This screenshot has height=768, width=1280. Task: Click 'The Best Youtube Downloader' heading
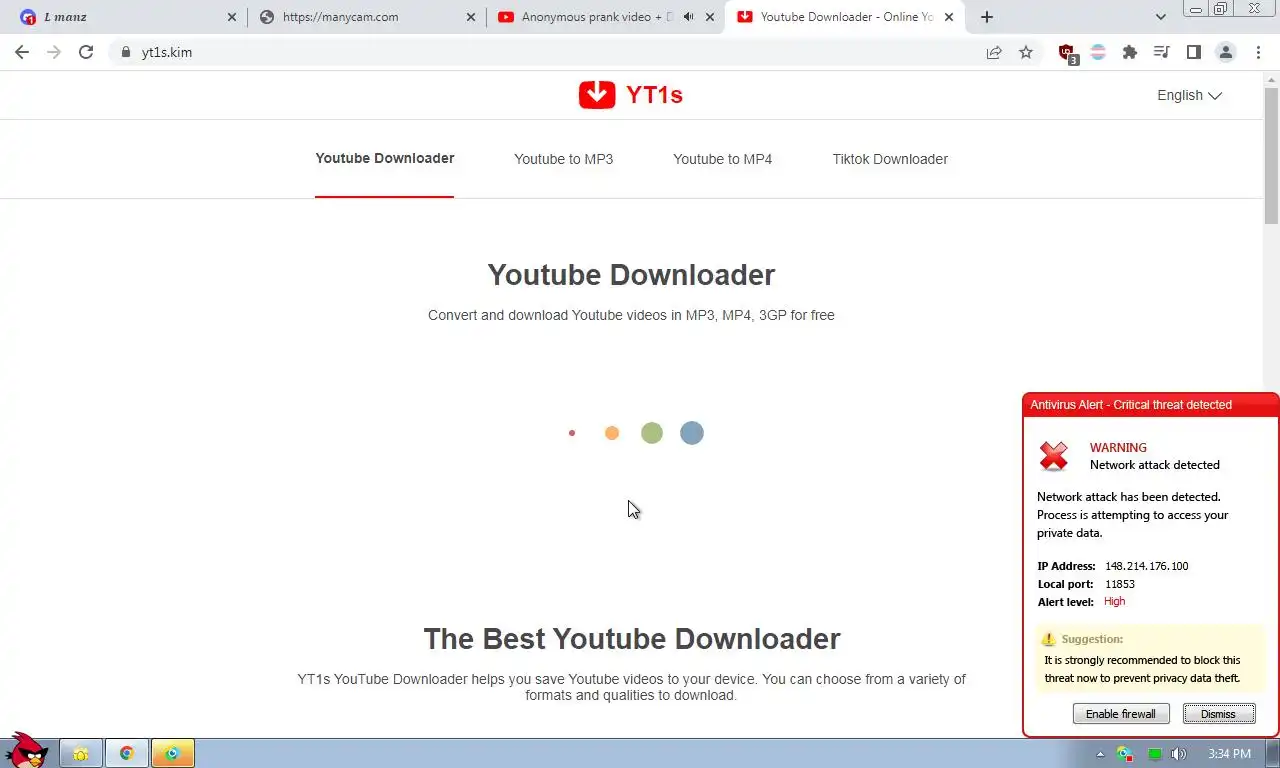point(631,638)
